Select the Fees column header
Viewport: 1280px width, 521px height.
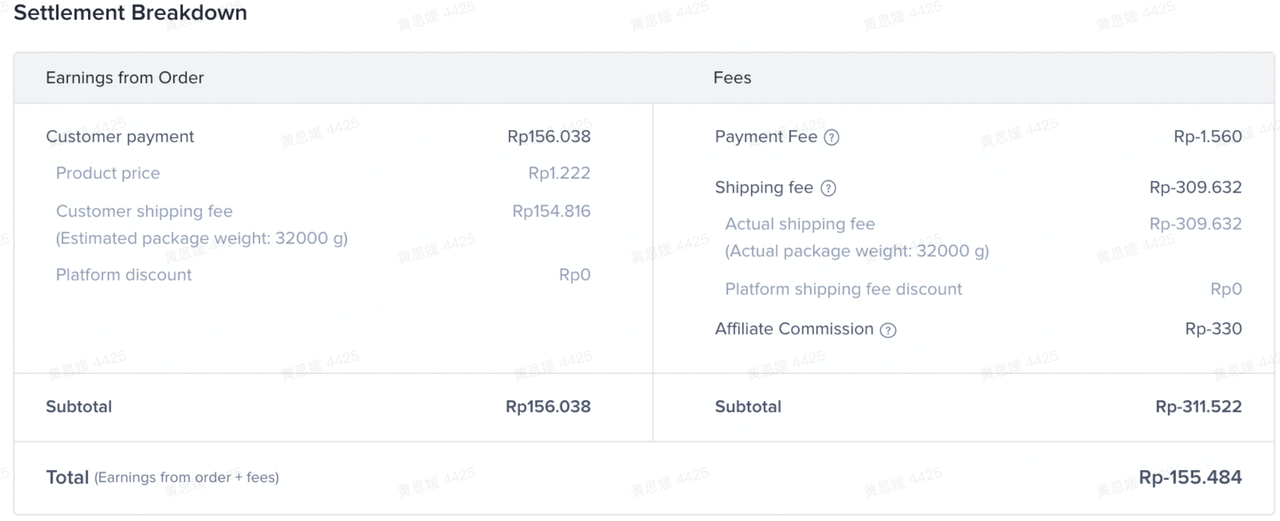click(x=732, y=78)
